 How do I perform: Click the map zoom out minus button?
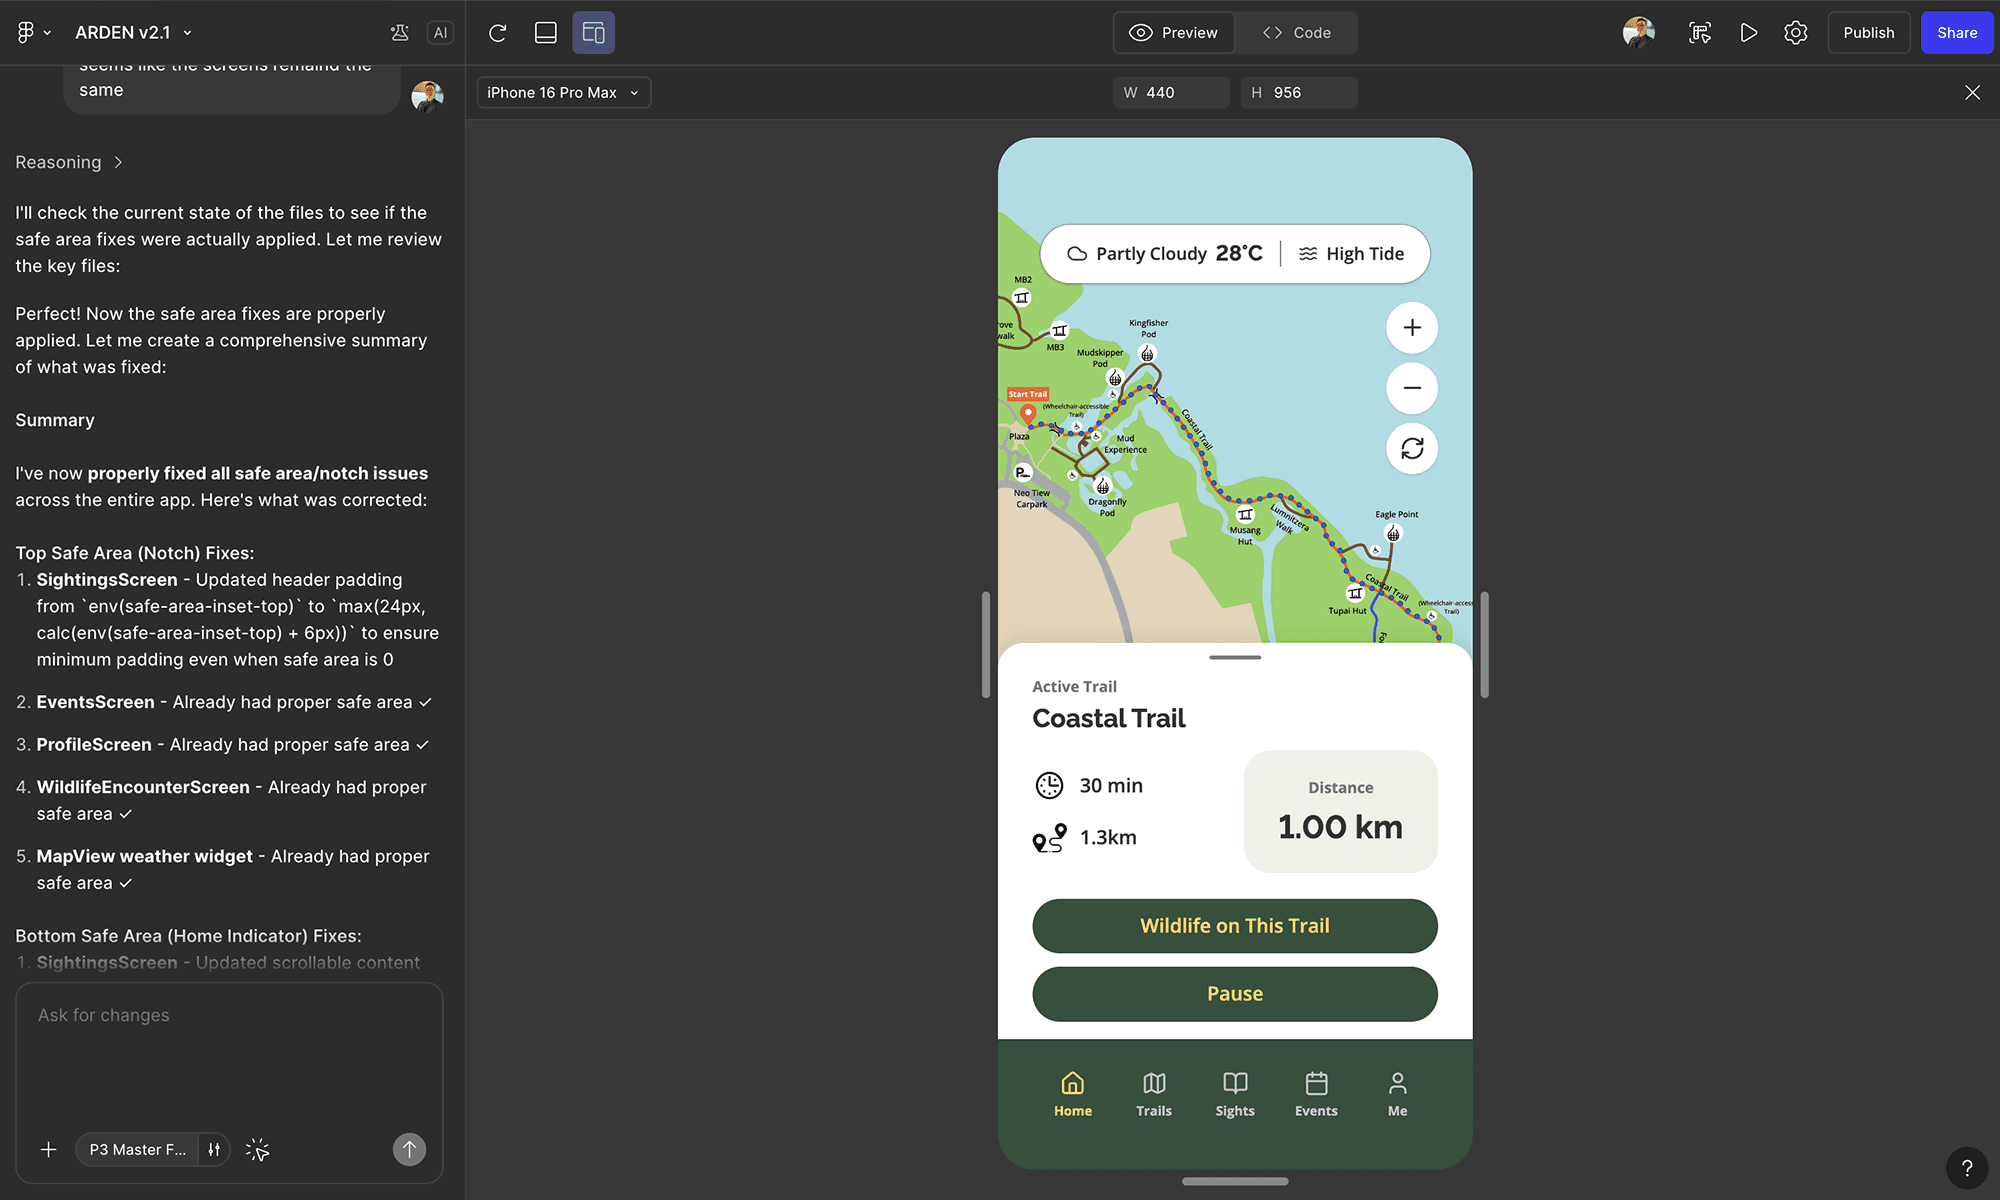pyautogui.click(x=1411, y=388)
